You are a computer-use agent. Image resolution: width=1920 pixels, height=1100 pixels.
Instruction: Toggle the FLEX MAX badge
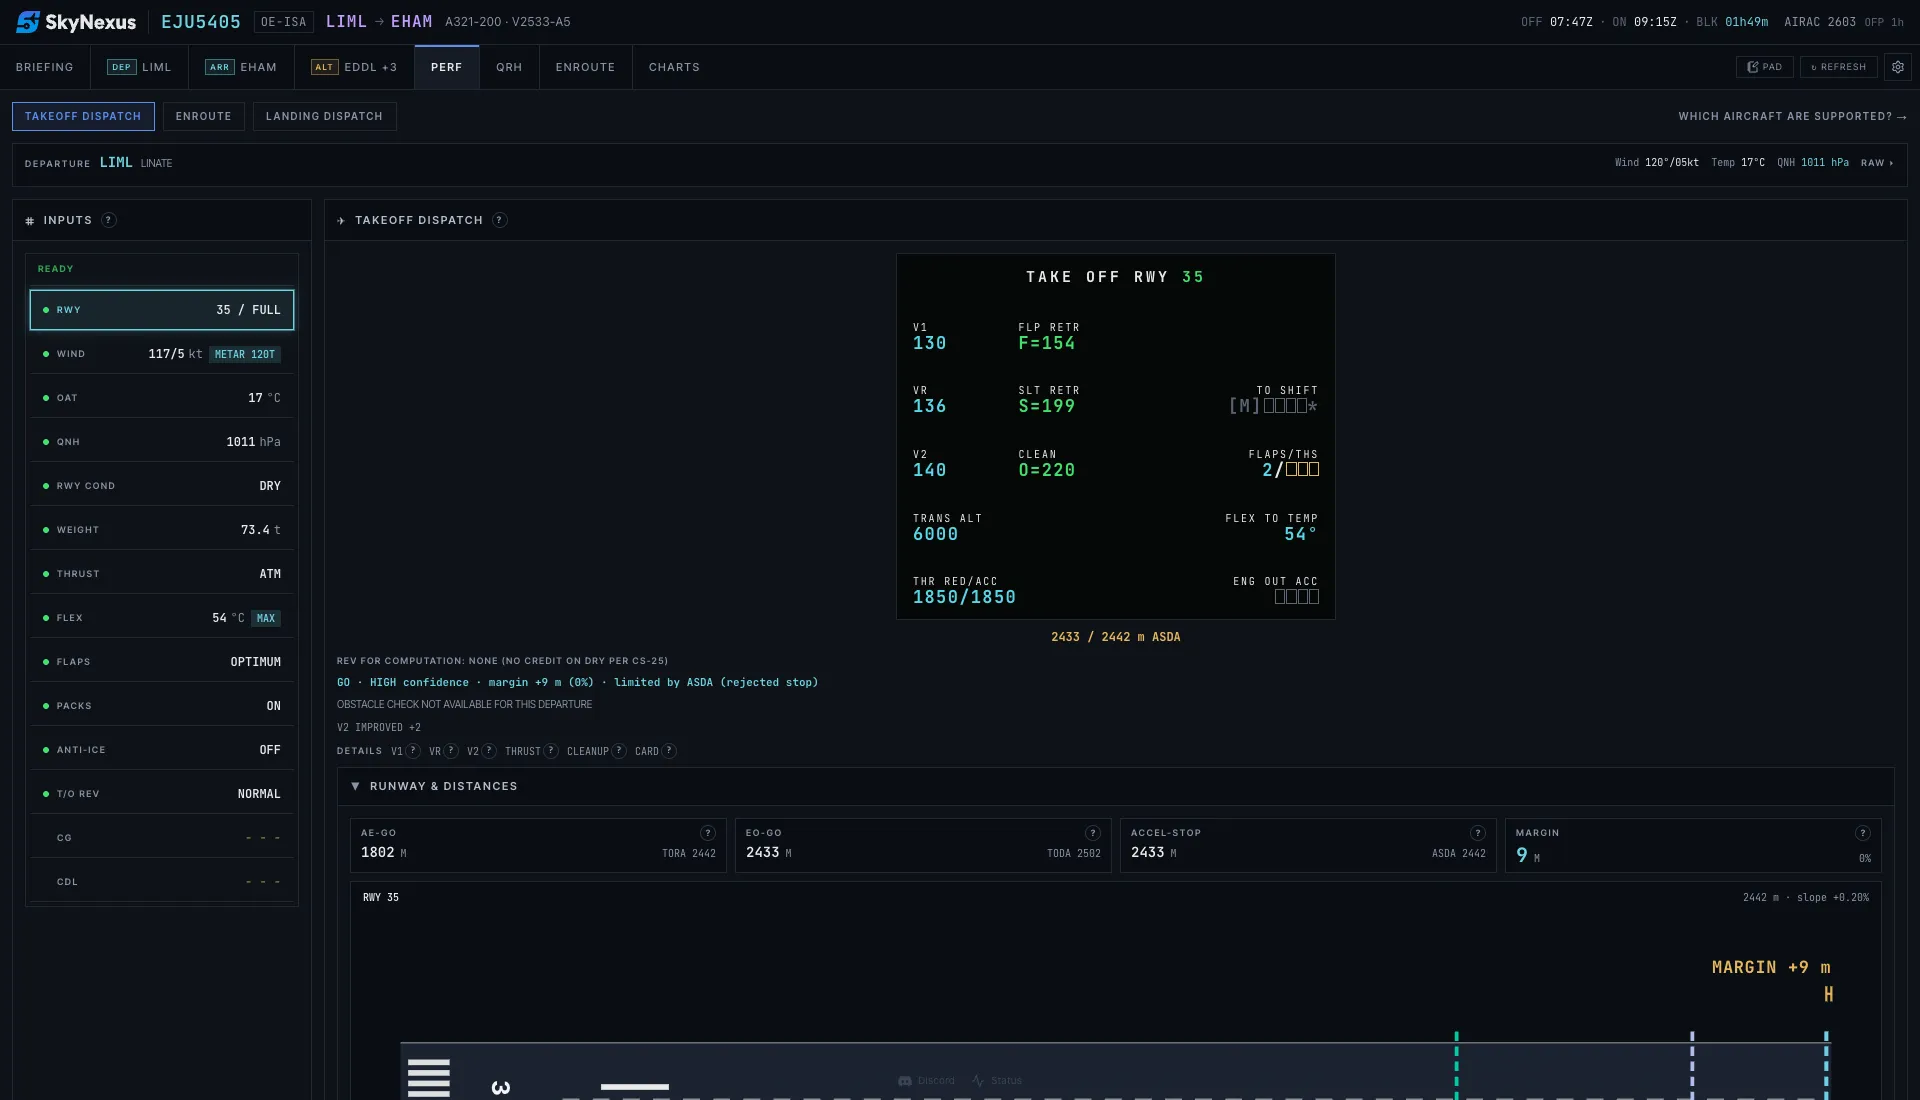(x=266, y=618)
